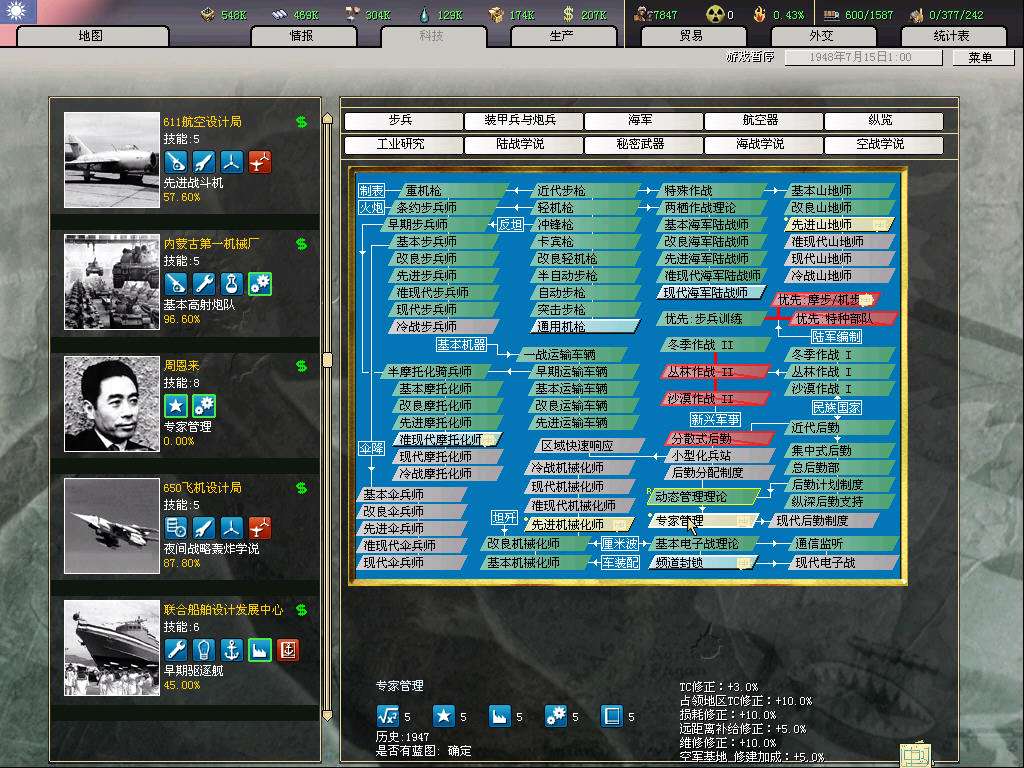
Task: Click the 菜单 button
Action: pos(980,58)
